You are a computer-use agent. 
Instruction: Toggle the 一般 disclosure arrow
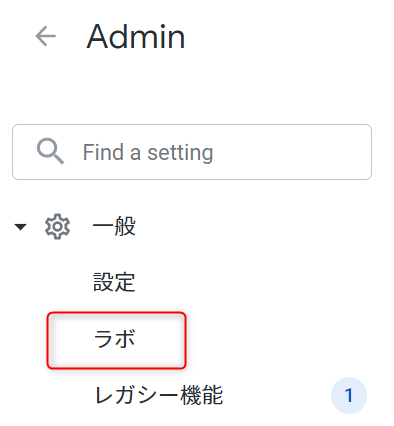click(20, 227)
